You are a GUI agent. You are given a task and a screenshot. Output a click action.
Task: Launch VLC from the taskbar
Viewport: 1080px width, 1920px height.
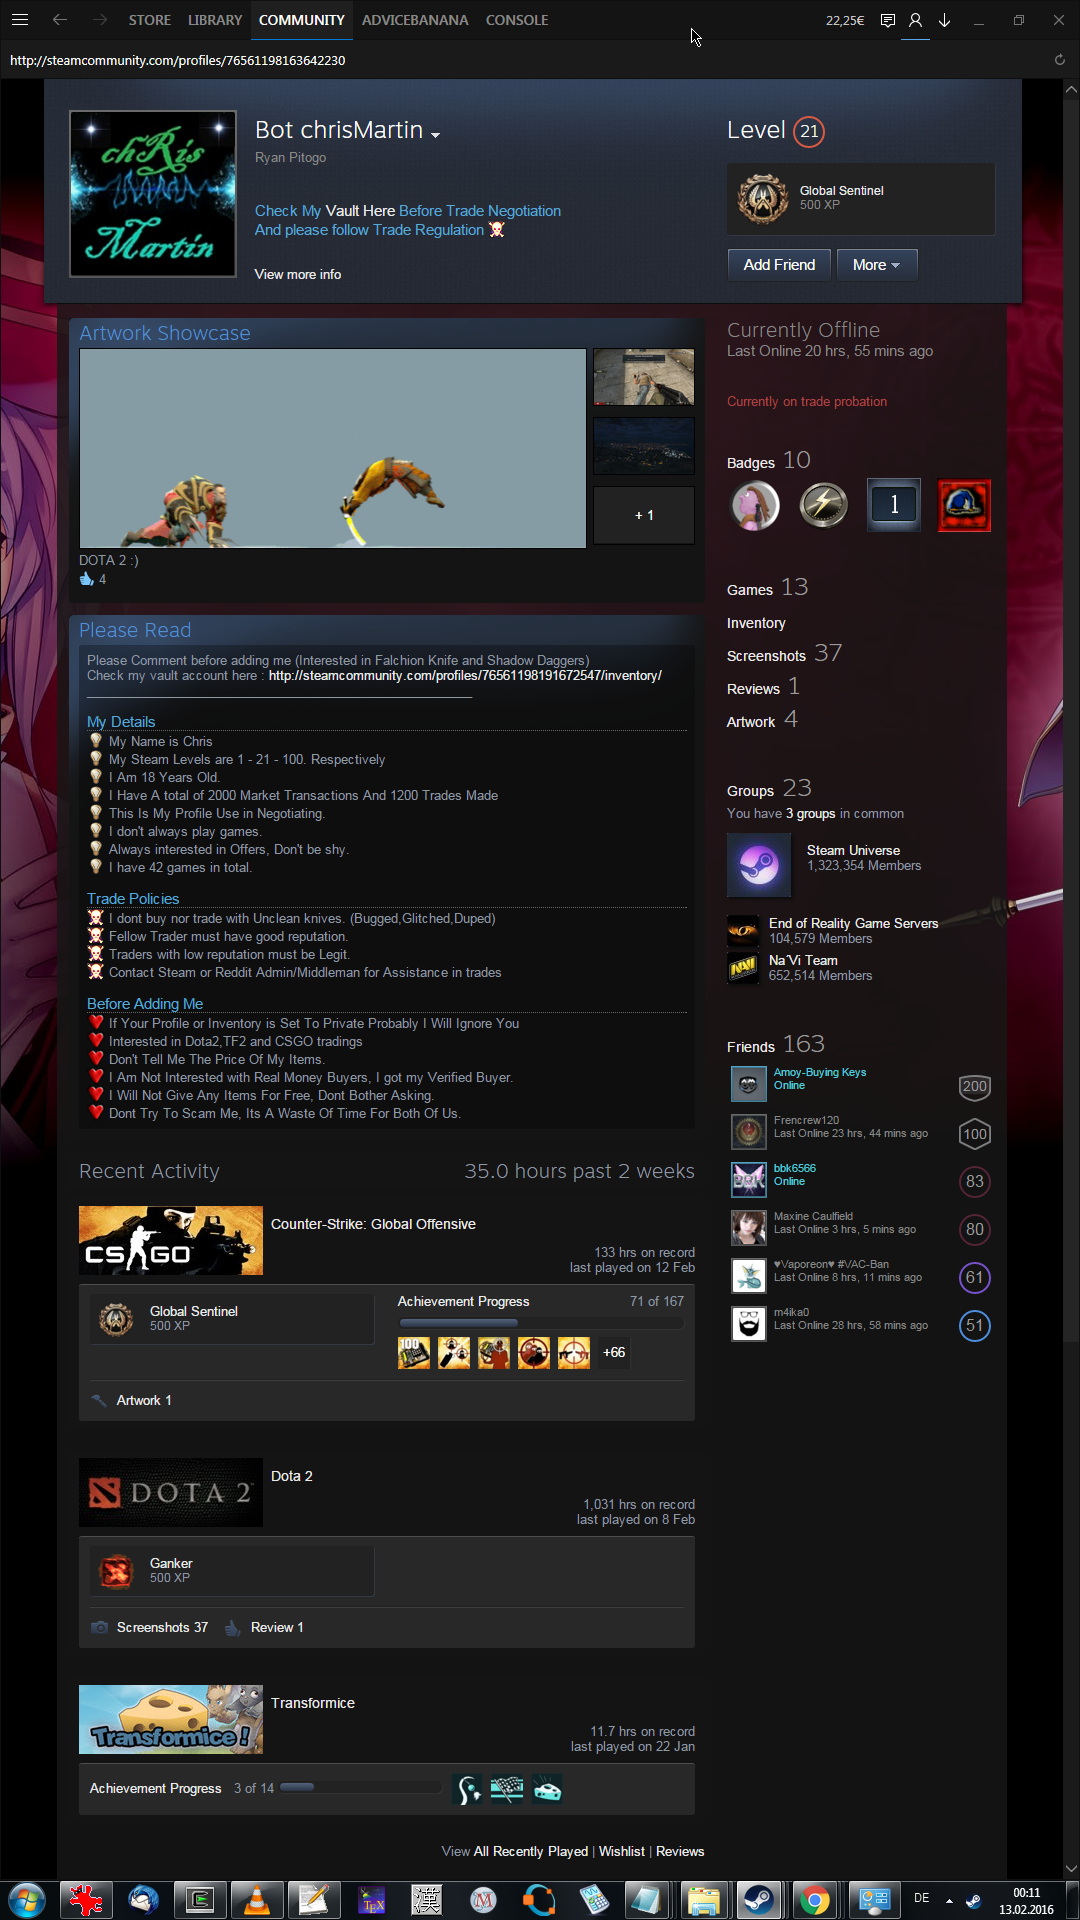[x=257, y=1899]
